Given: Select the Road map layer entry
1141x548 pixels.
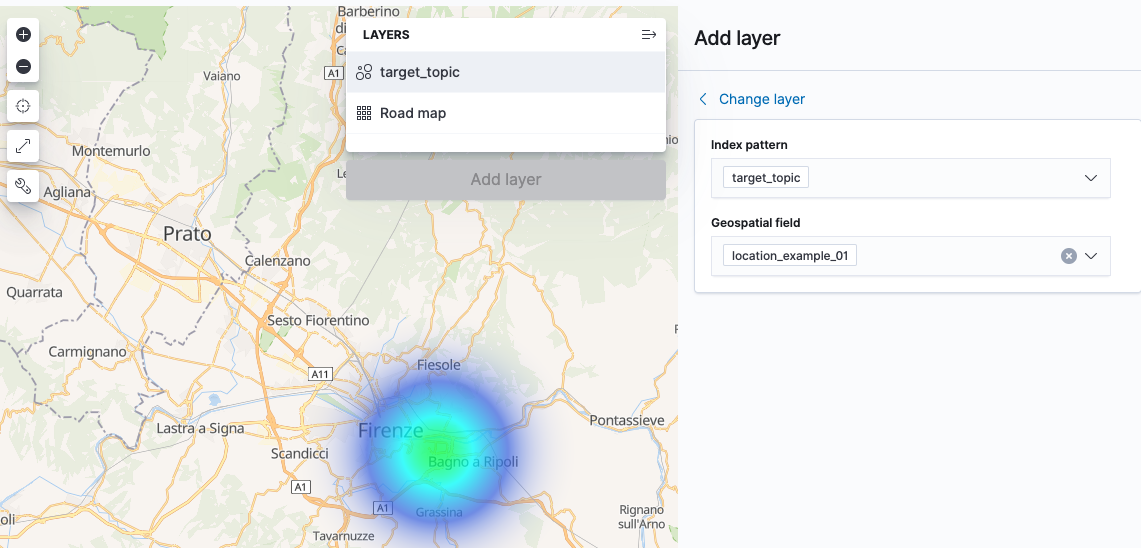Looking at the screenshot, I should pyautogui.click(x=413, y=113).
